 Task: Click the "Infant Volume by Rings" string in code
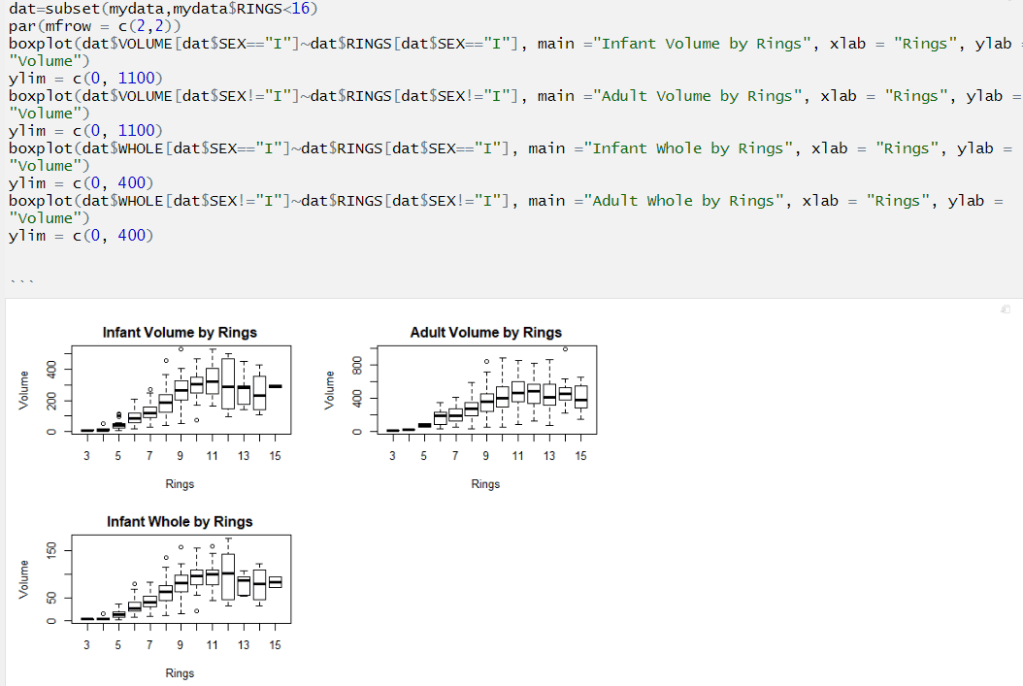[x=702, y=44]
